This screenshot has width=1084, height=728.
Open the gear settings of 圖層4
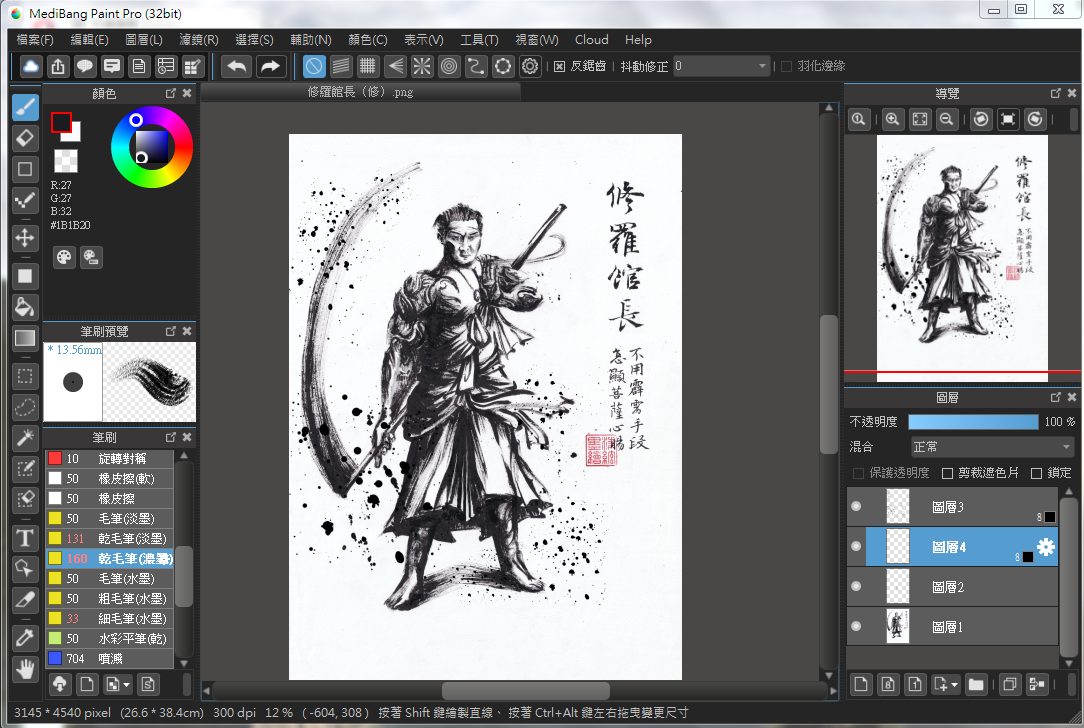[1046, 546]
